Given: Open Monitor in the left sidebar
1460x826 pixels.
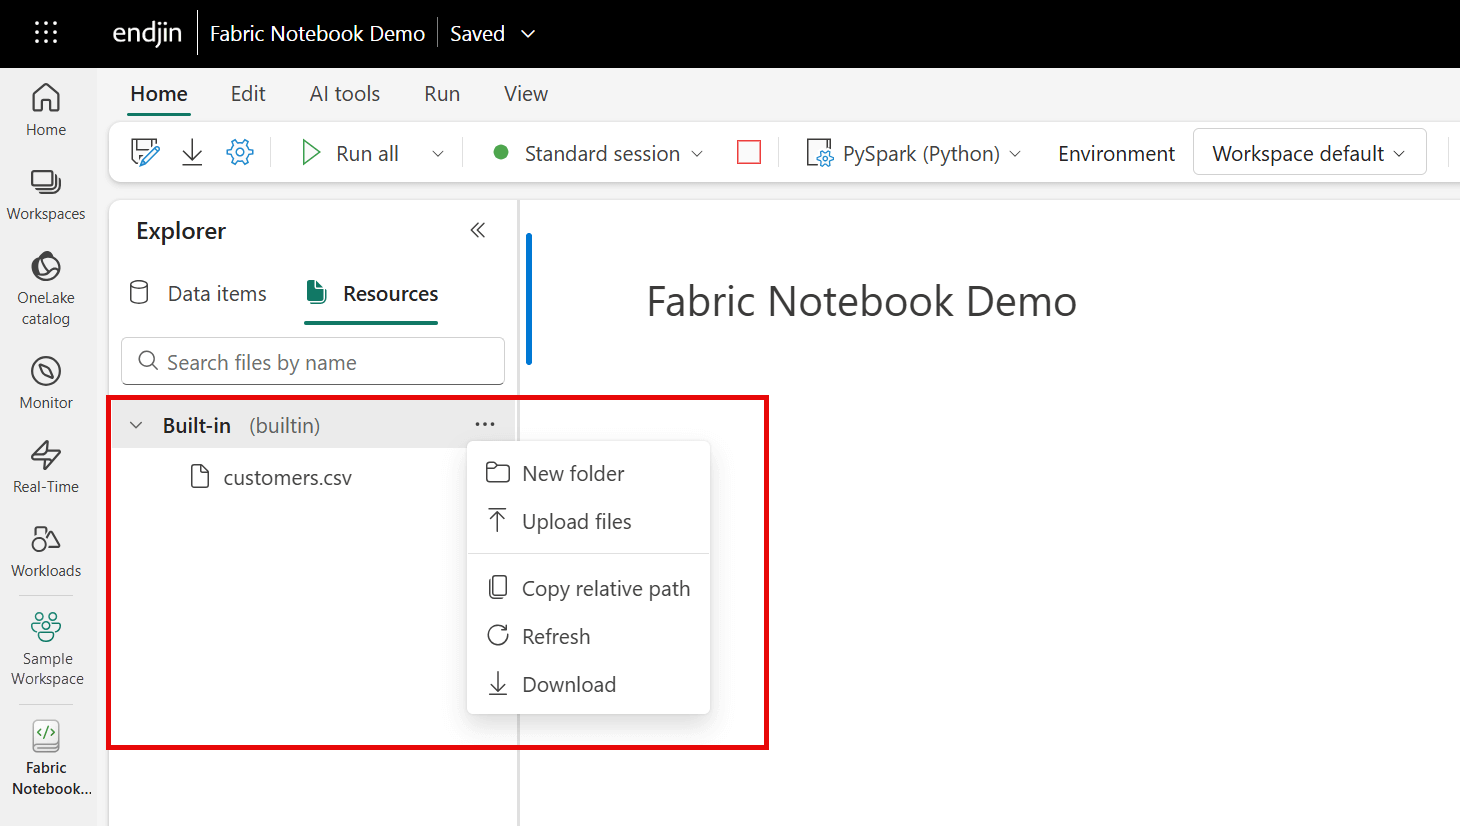Looking at the screenshot, I should (x=46, y=382).
